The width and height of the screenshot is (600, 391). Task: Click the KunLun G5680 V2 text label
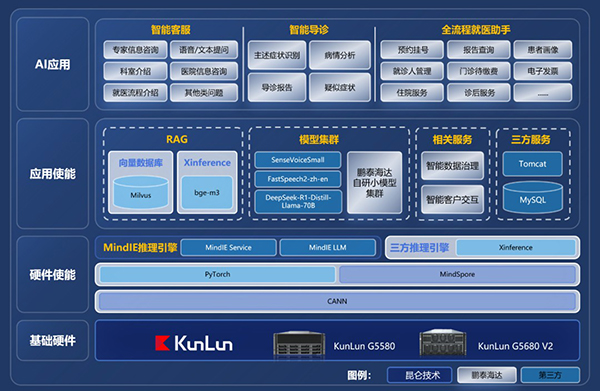pyautogui.click(x=515, y=346)
